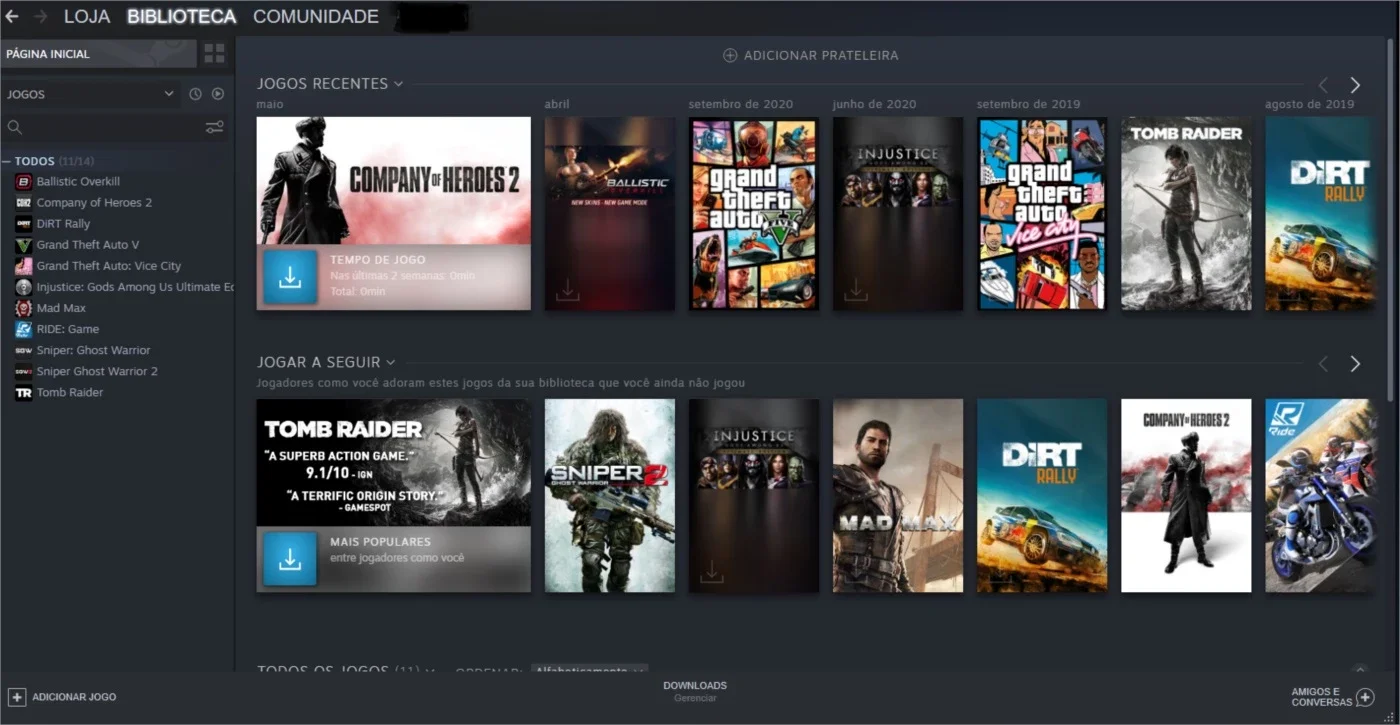
Task: Open Sniper Ghost Warrior 2 cover
Action: pos(609,495)
